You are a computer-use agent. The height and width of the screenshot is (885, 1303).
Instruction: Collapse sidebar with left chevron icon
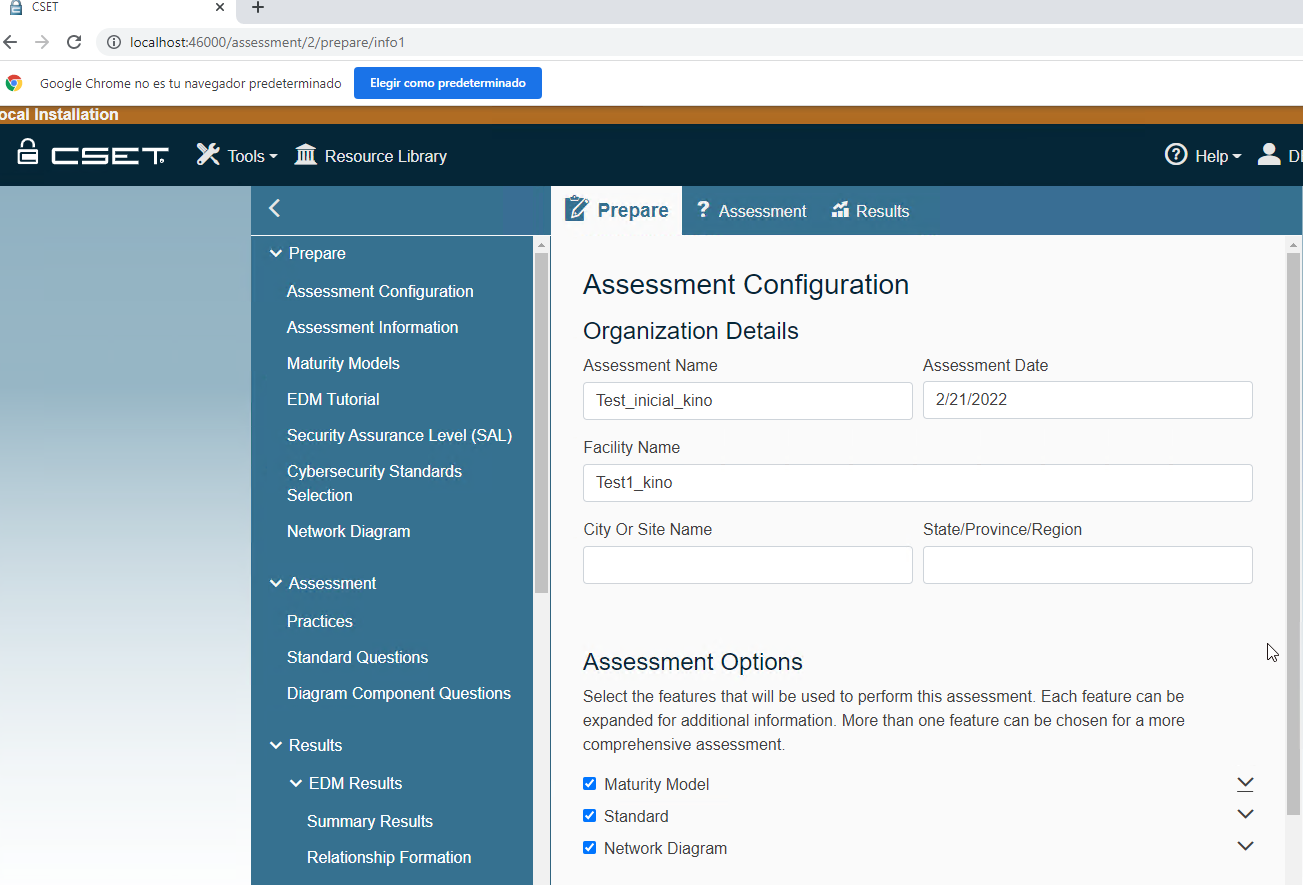point(275,209)
